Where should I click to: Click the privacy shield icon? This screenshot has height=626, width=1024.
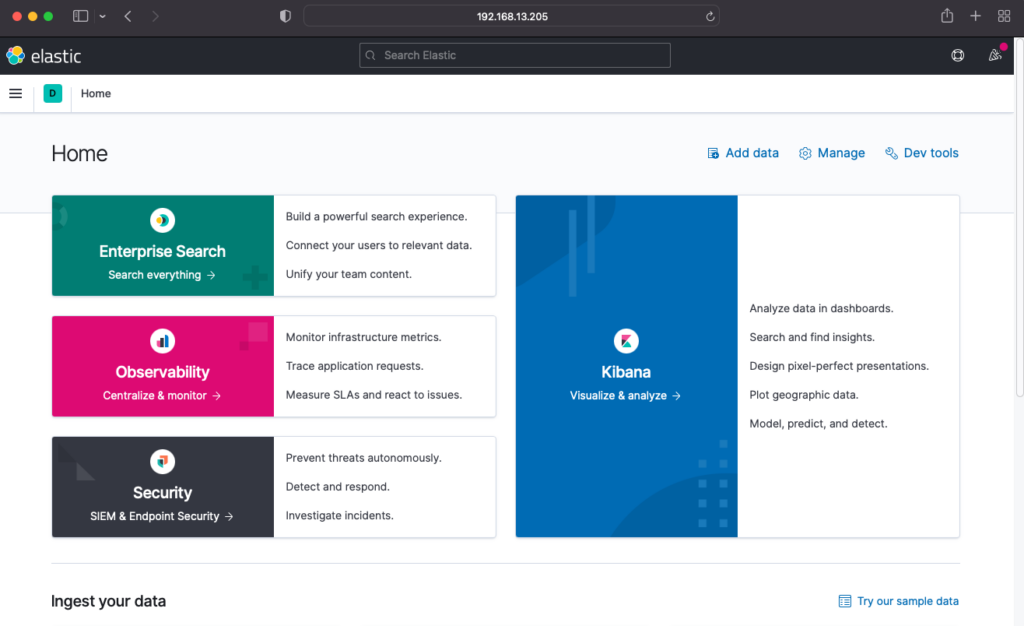(285, 16)
